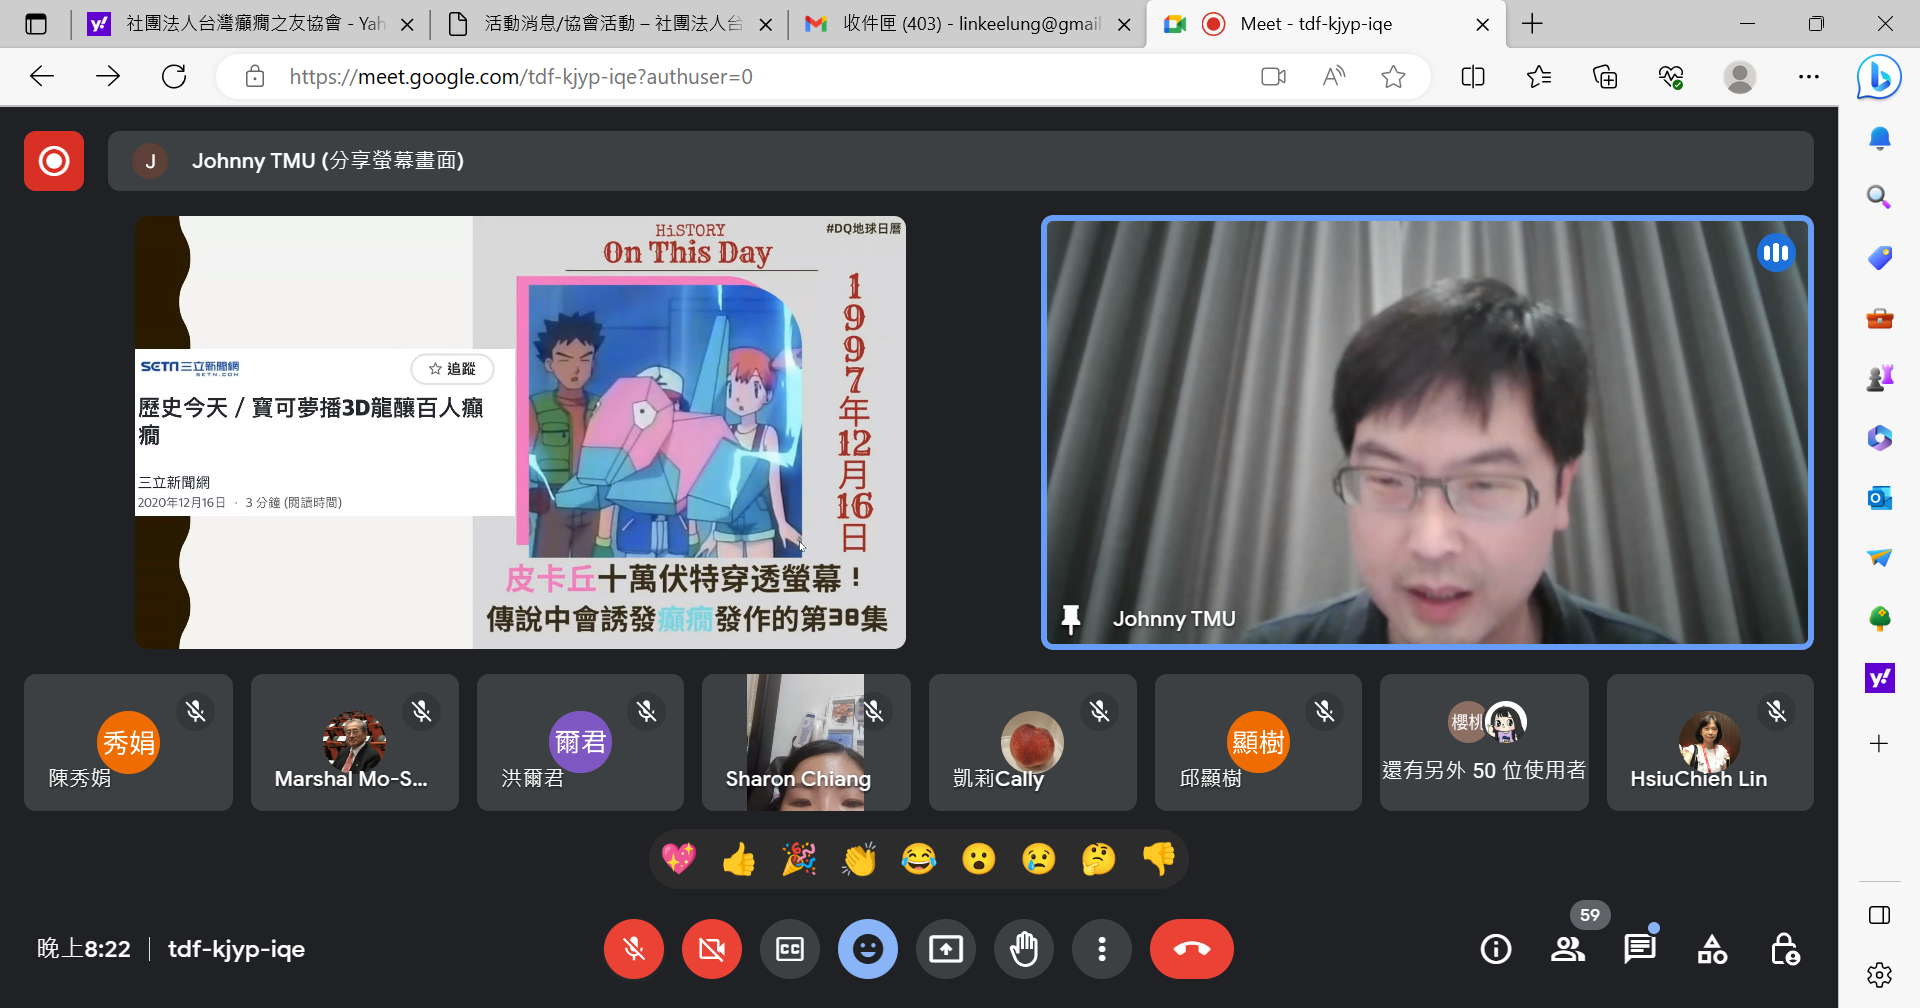Image resolution: width=1920 pixels, height=1008 pixels.
Task: Show the participants list (59 people)
Action: pyautogui.click(x=1568, y=949)
